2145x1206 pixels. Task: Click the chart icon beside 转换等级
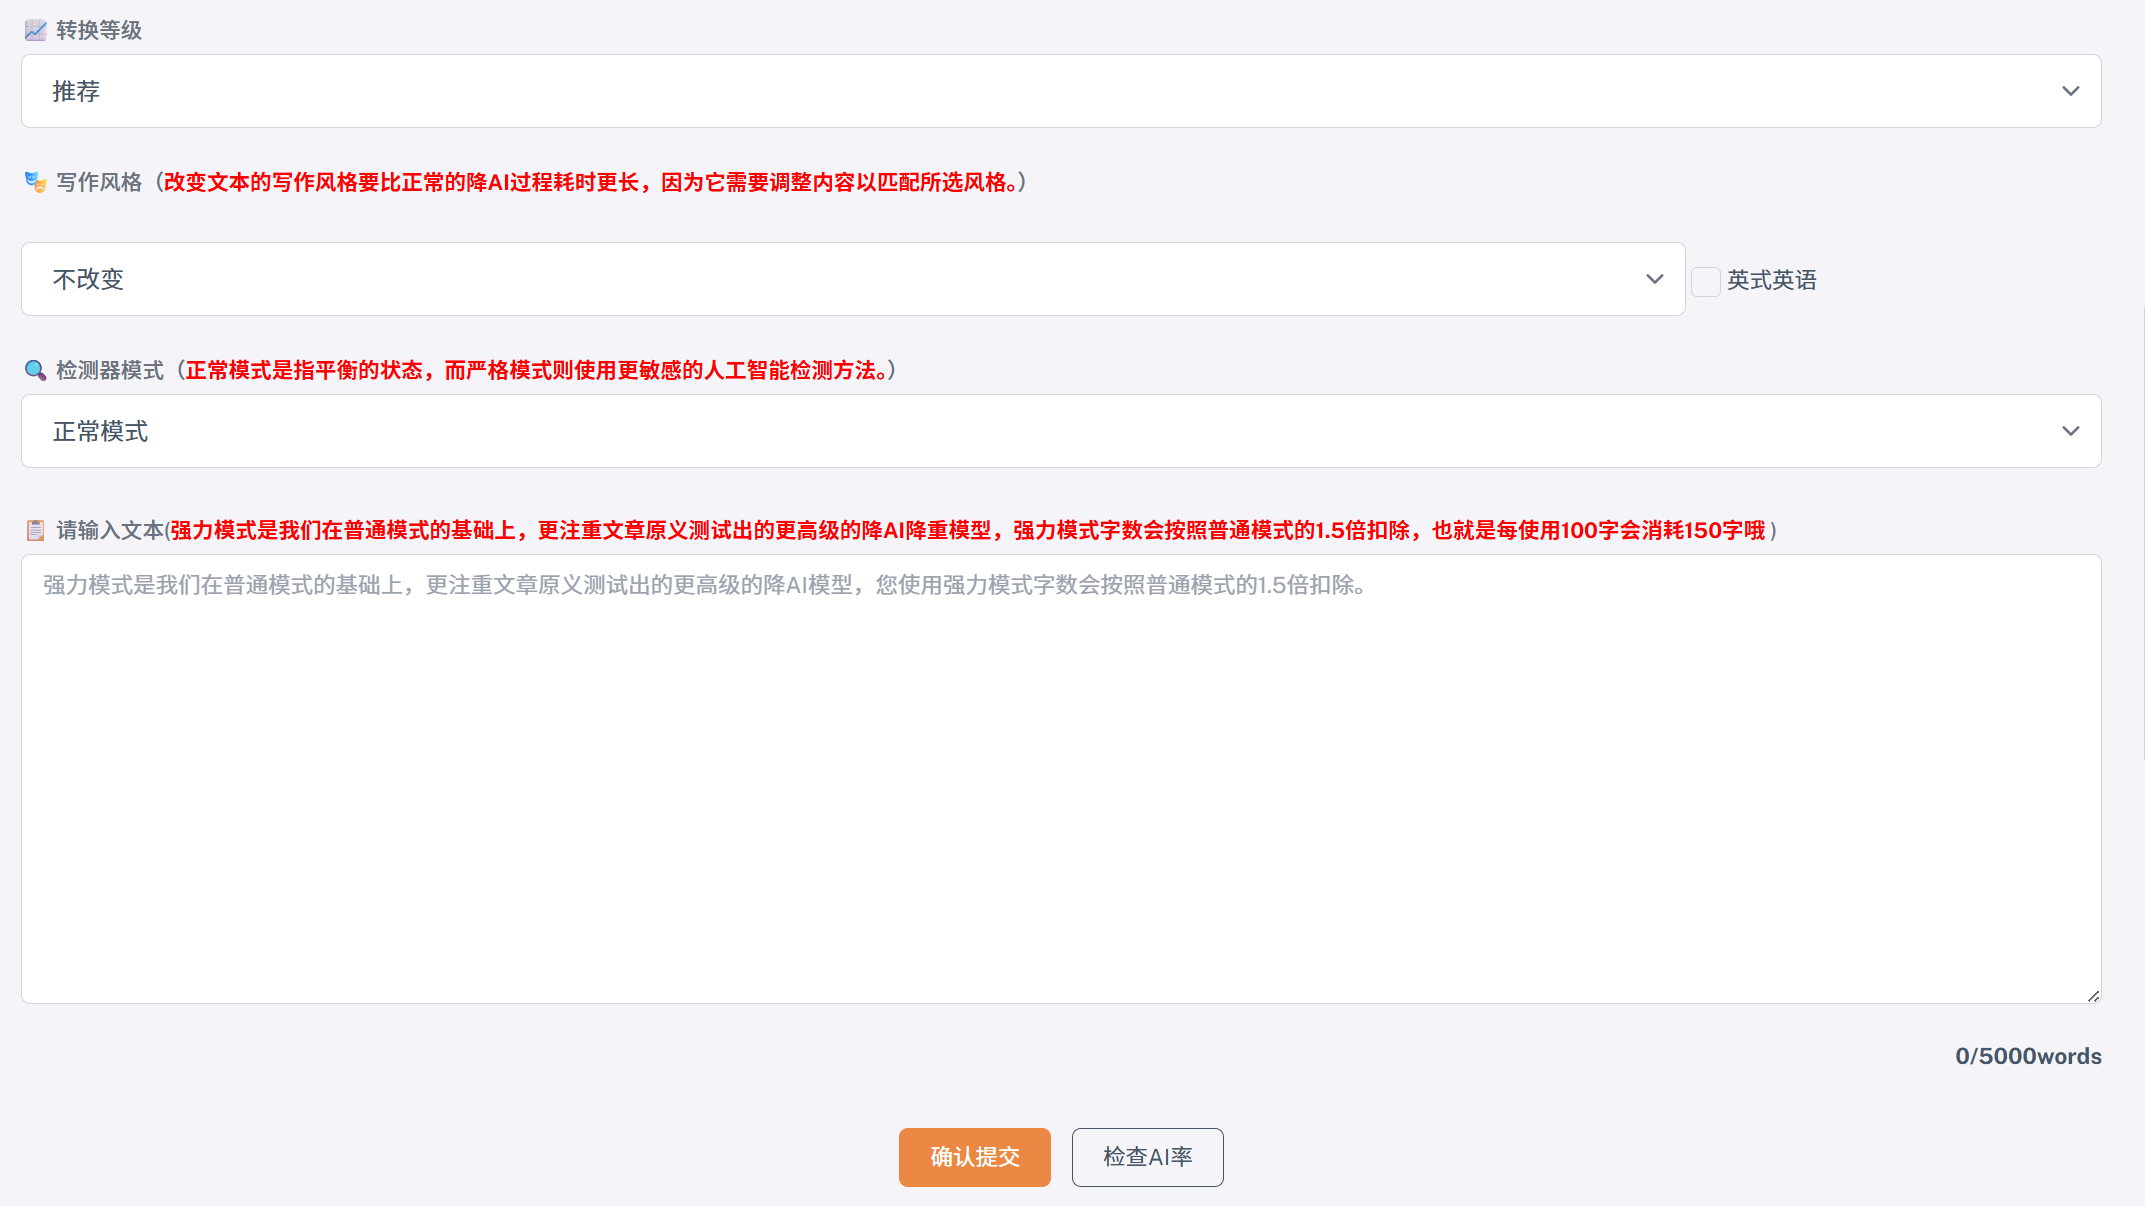[x=35, y=30]
